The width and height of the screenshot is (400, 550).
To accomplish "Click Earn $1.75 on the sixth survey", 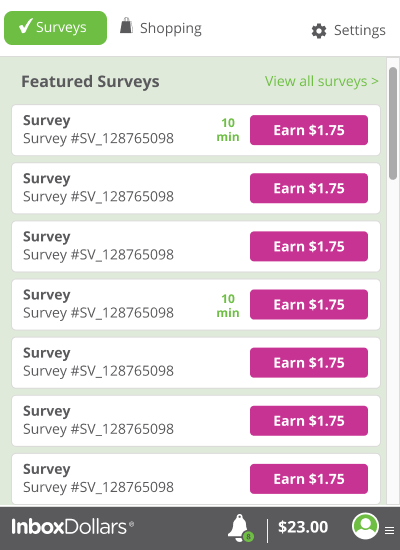I will (x=309, y=421).
